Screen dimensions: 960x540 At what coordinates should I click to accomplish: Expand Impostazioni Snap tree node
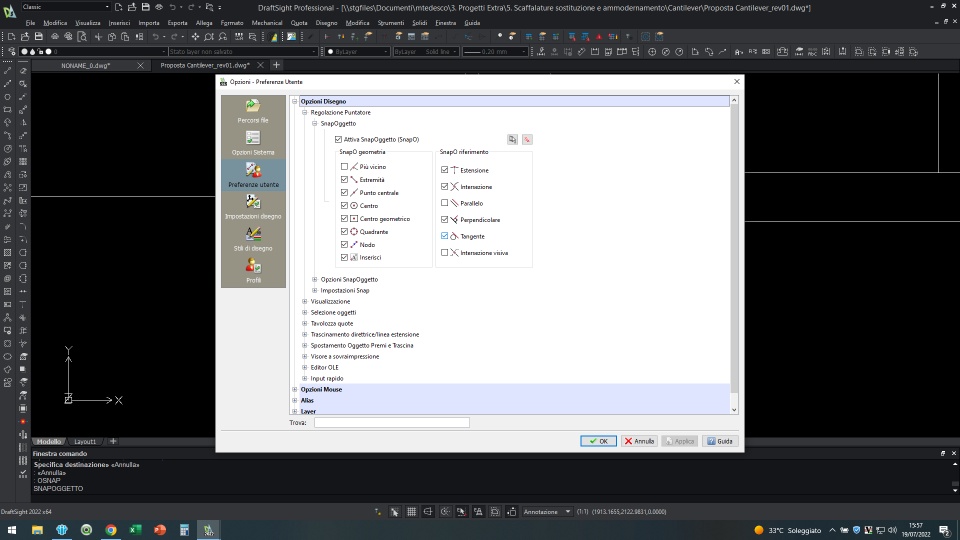coord(315,290)
